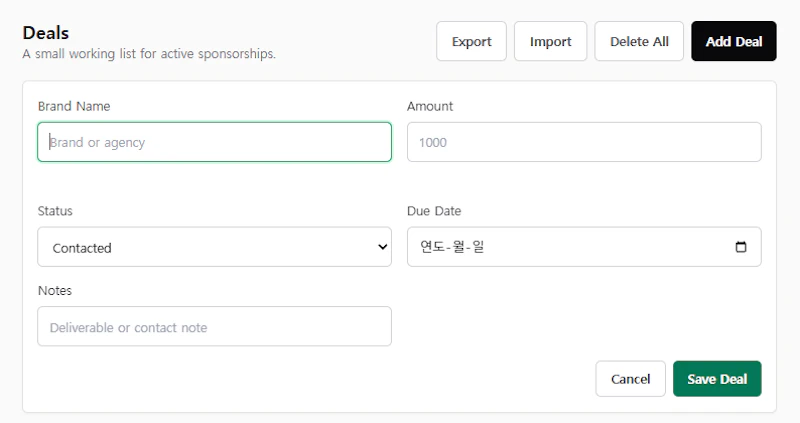The width and height of the screenshot is (800, 423).
Task: Click the Export button
Action: click(471, 41)
